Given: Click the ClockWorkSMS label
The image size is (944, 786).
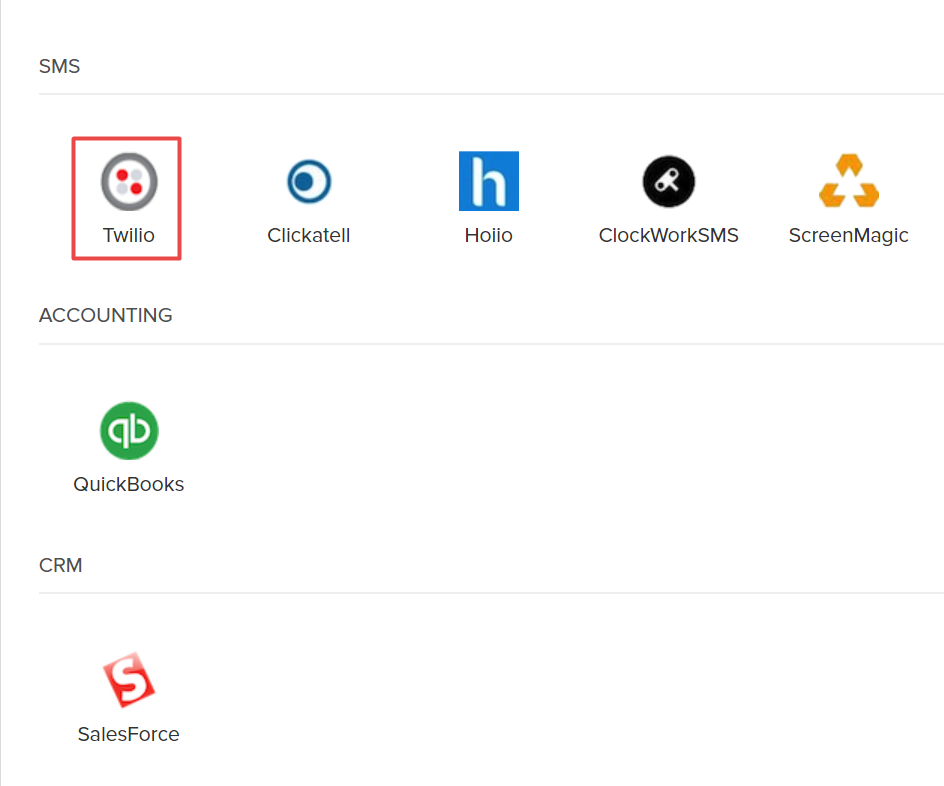Looking at the screenshot, I should pyautogui.click(x=668, y=235).
